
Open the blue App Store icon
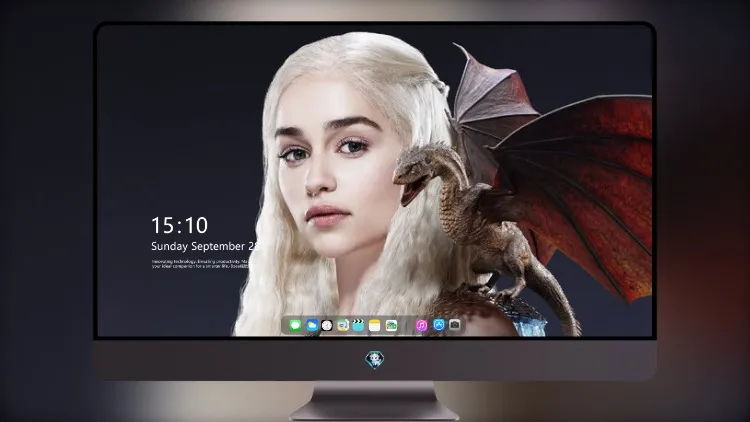[x=439, y=325]
